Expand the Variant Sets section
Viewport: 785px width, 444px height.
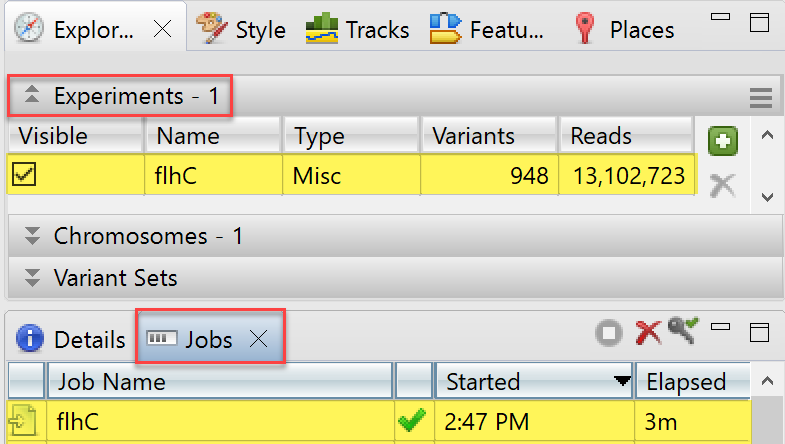pos(33,277)
